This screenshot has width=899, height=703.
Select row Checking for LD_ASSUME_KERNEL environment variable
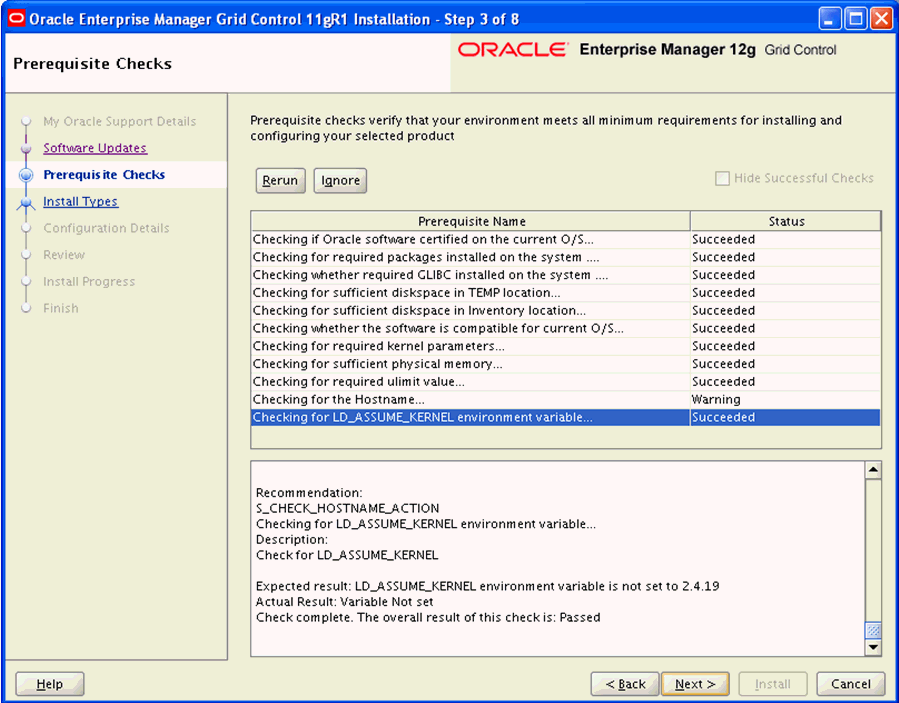[565, 417]
